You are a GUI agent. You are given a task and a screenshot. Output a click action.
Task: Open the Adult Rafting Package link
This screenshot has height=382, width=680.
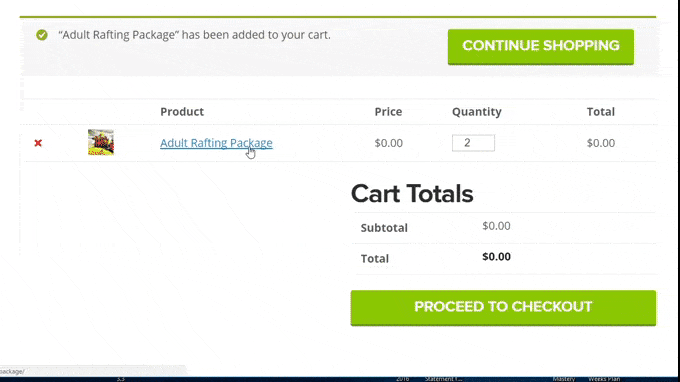[216, 143]
